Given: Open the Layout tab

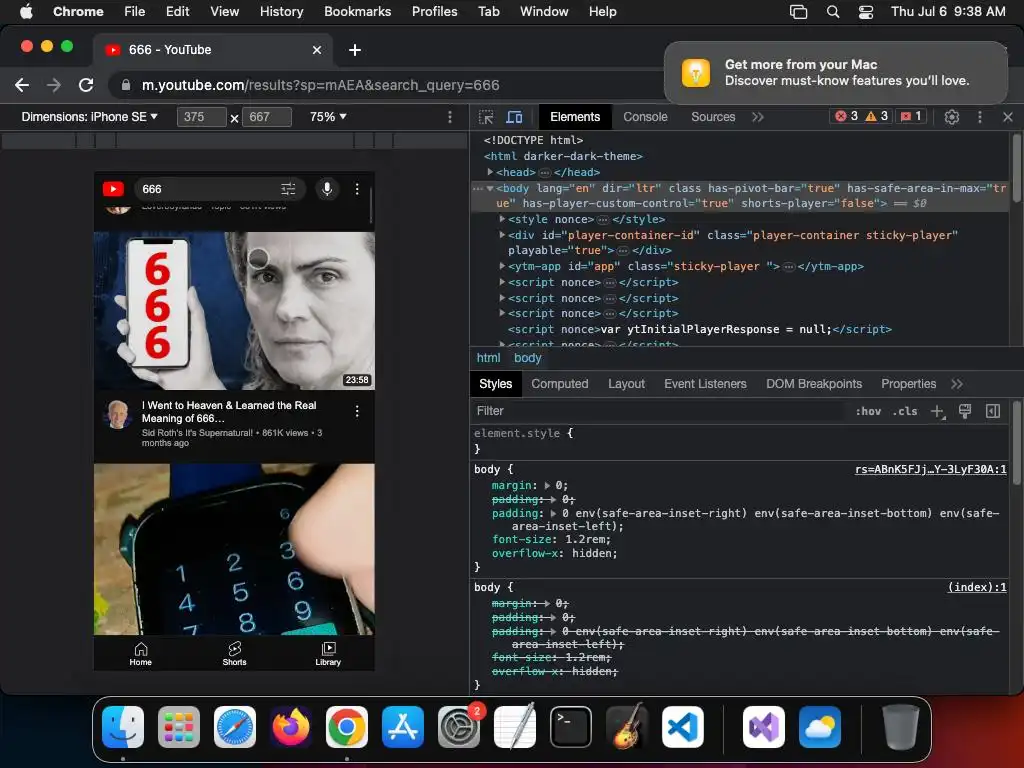Looking at the screenshot, I should (x=626, y=384).
